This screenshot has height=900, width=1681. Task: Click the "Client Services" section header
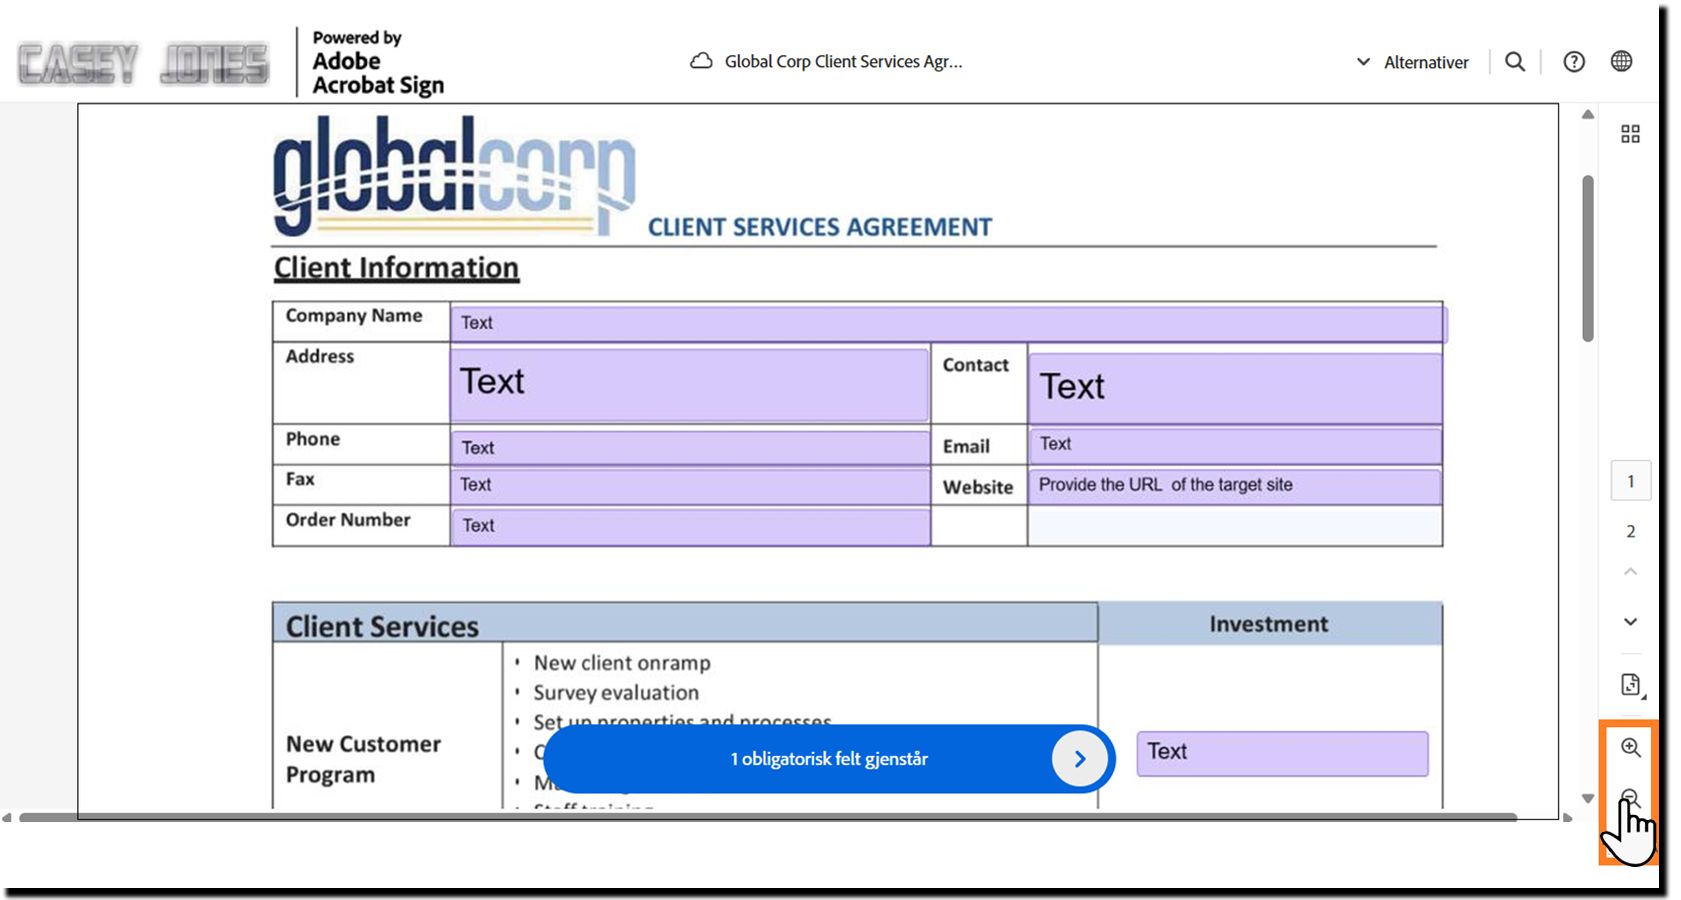pos(382,626)
